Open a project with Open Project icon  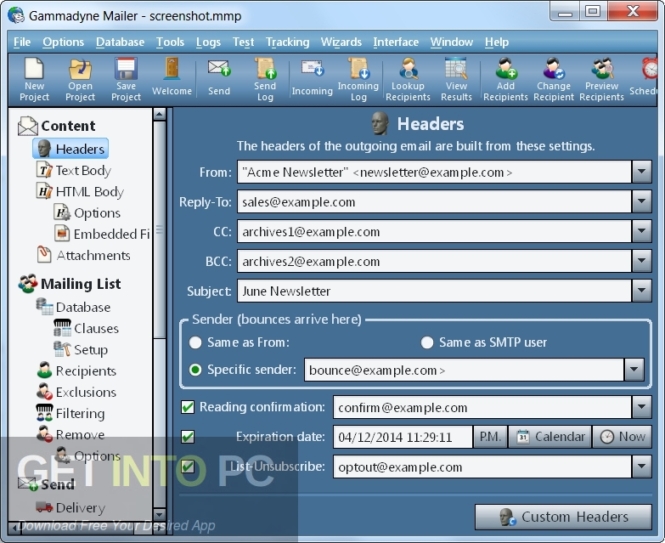click(80, 80)
